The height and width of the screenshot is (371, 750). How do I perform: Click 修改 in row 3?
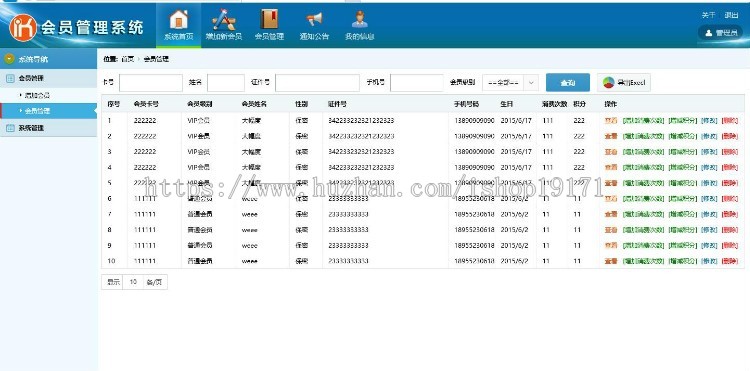[709, 152]
